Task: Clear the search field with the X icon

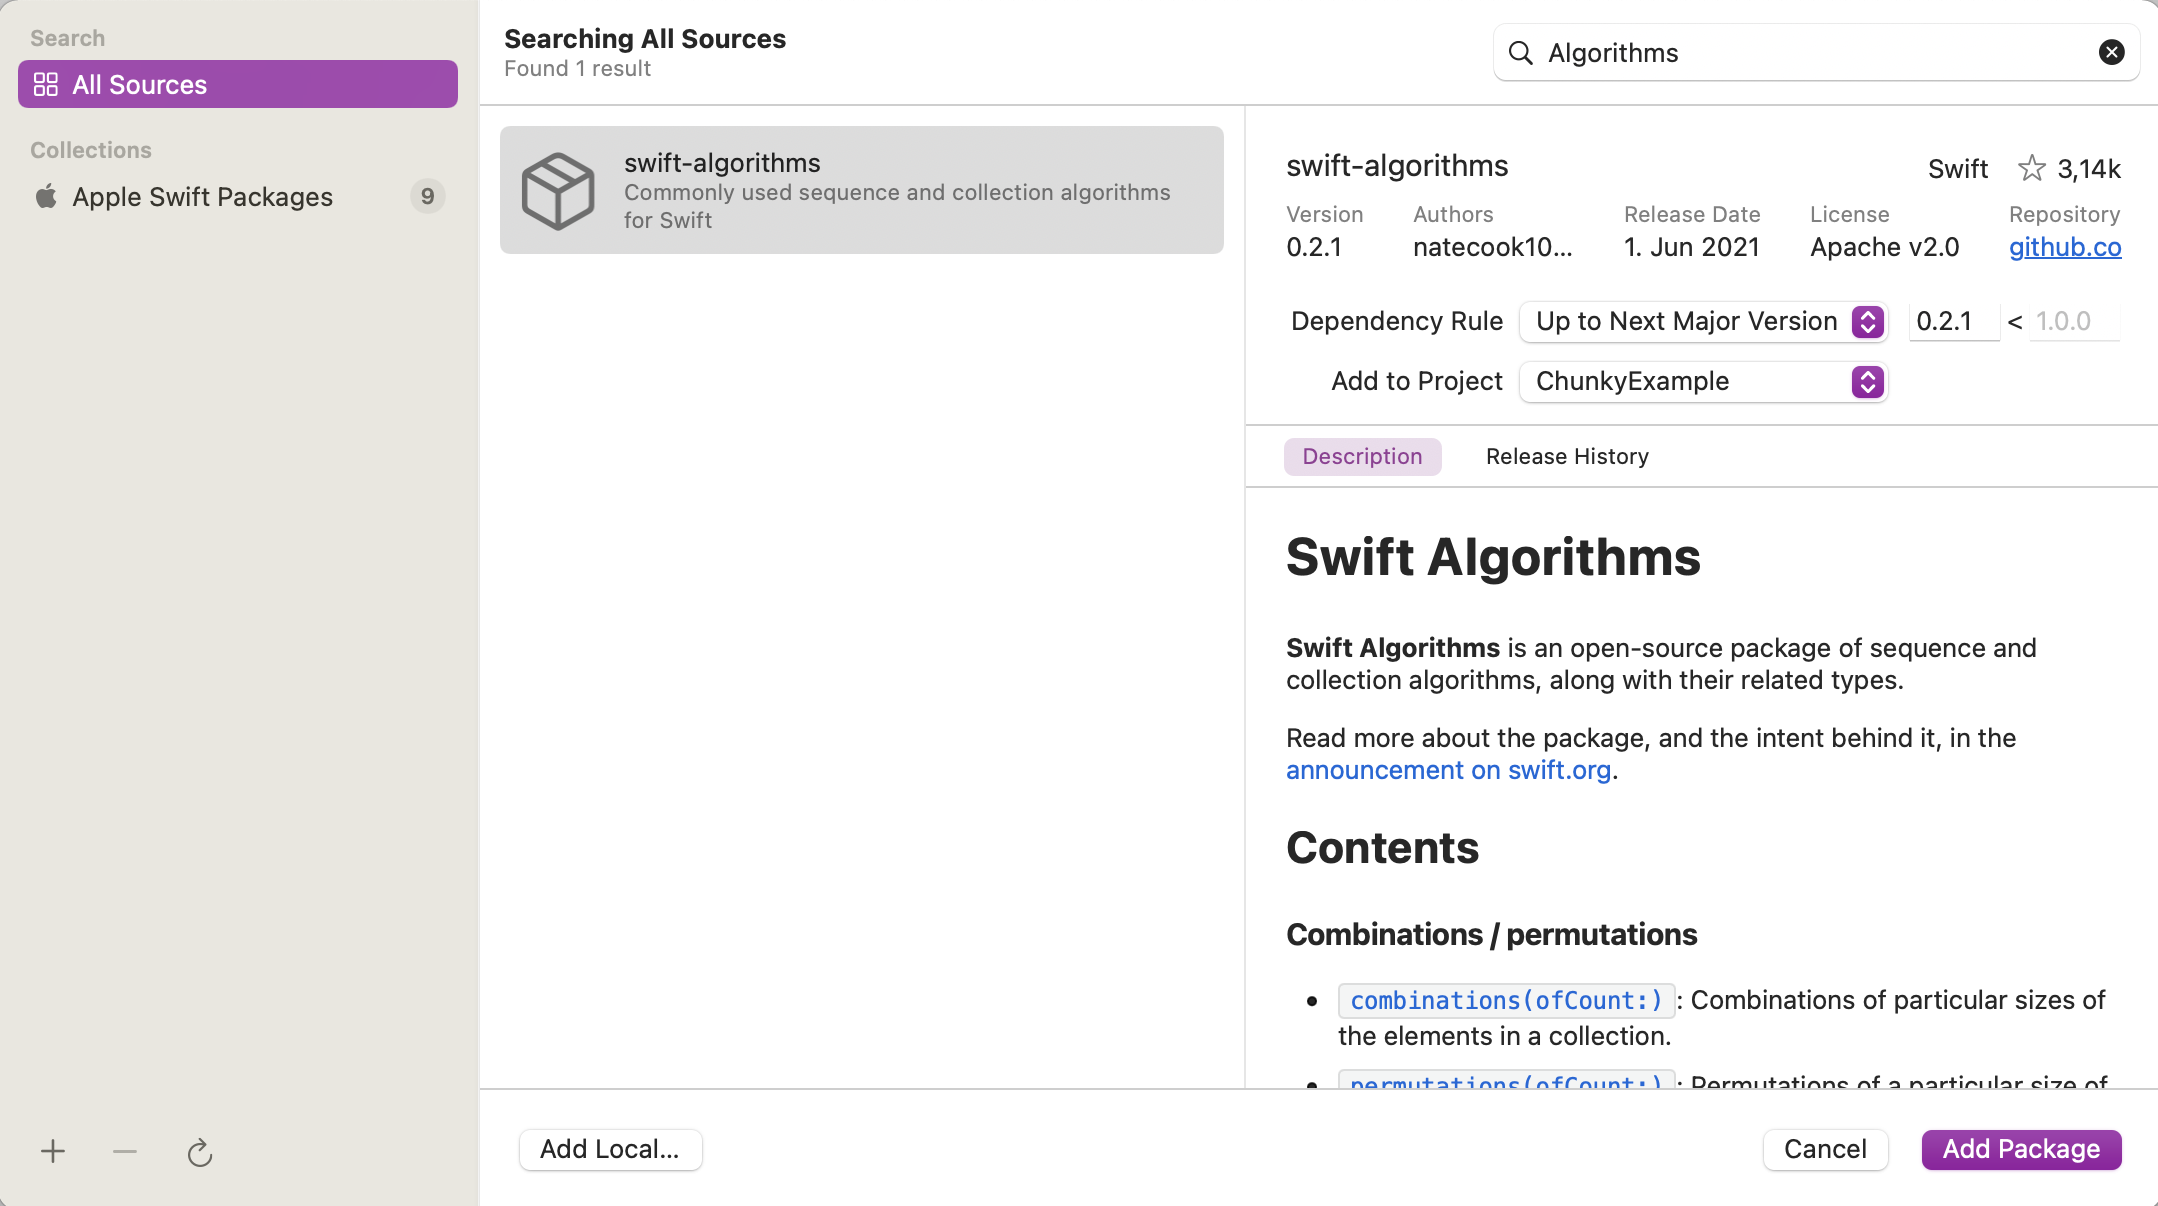Action: tap(2111, 52)
